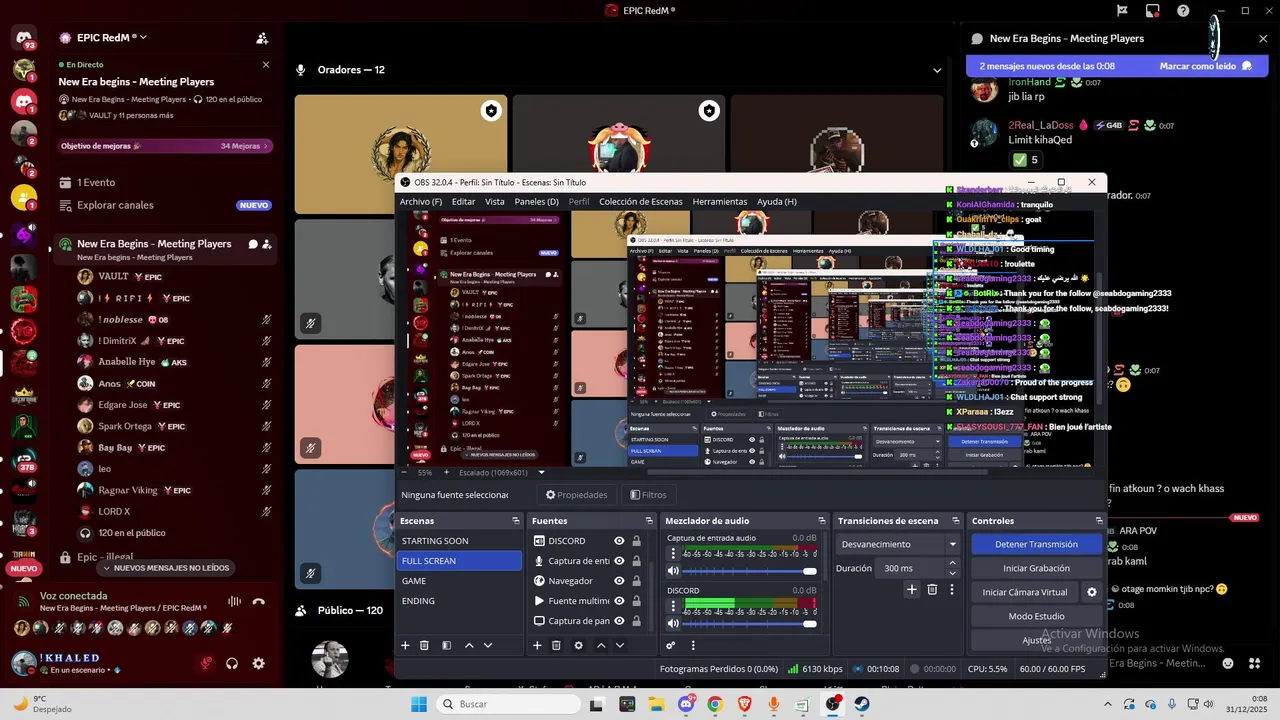Image resolution: width=1280 pixels, height=720 pixels.
Task: Open options dots for DISCORD mixer channel
Action: [x=673, y=606]
